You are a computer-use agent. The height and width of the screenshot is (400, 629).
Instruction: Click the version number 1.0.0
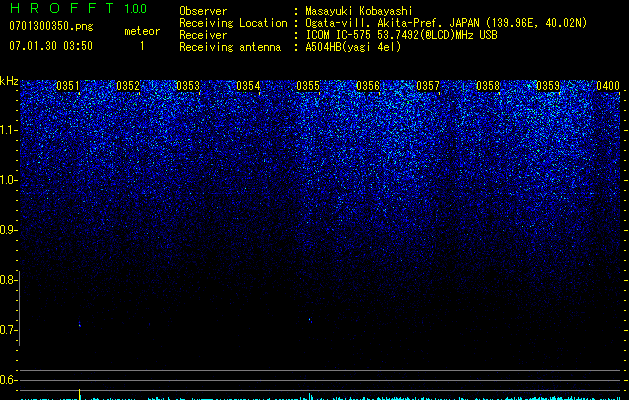tap(136, 9)
